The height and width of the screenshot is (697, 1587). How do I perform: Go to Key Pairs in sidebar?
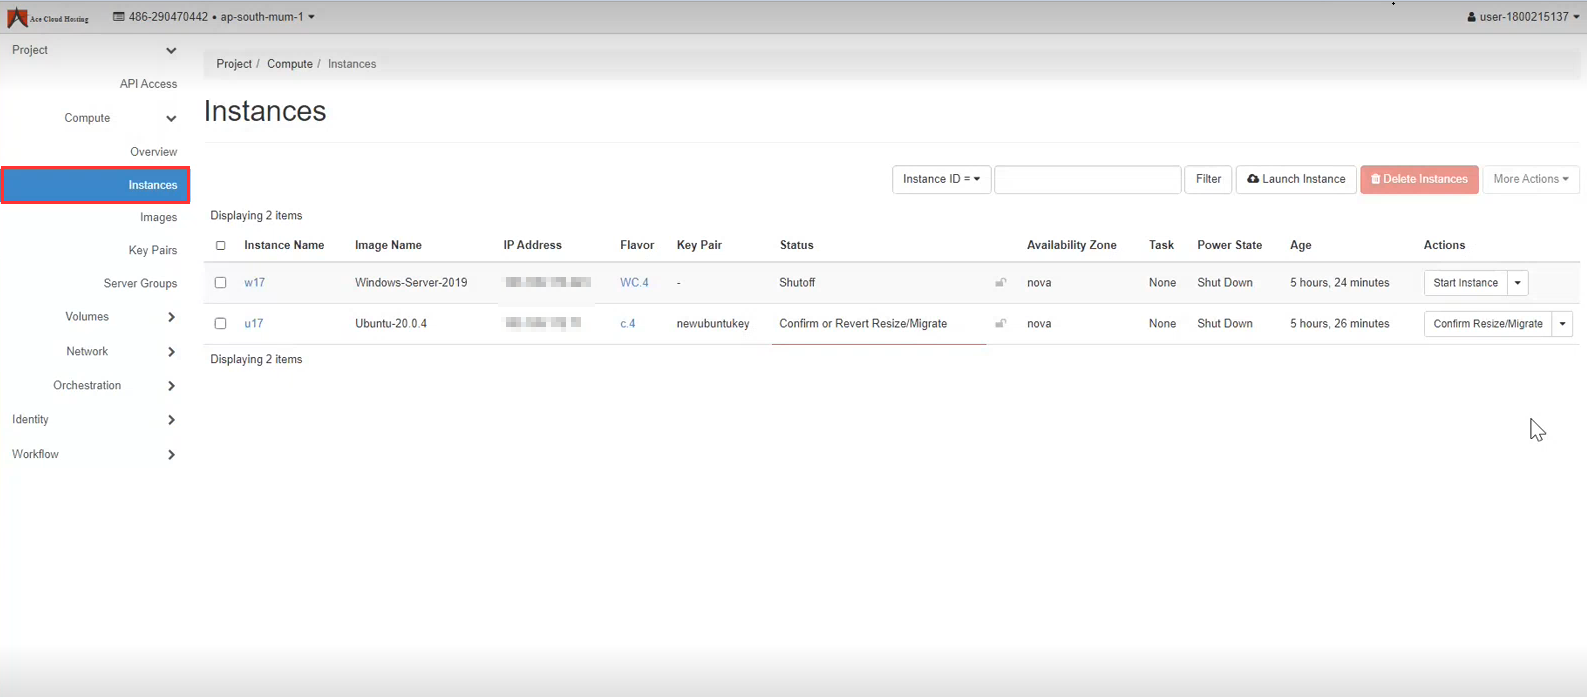pos(152,251)
